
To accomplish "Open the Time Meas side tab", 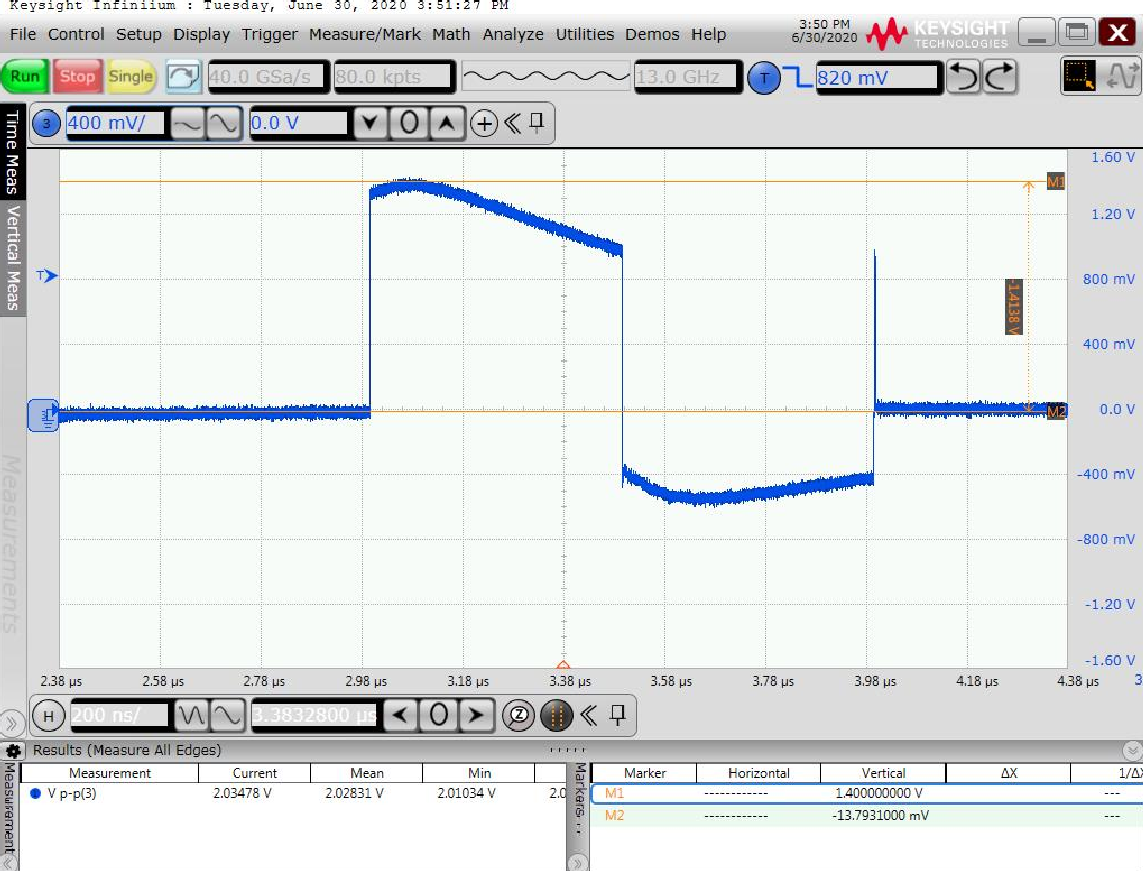I will click(12, 152).
